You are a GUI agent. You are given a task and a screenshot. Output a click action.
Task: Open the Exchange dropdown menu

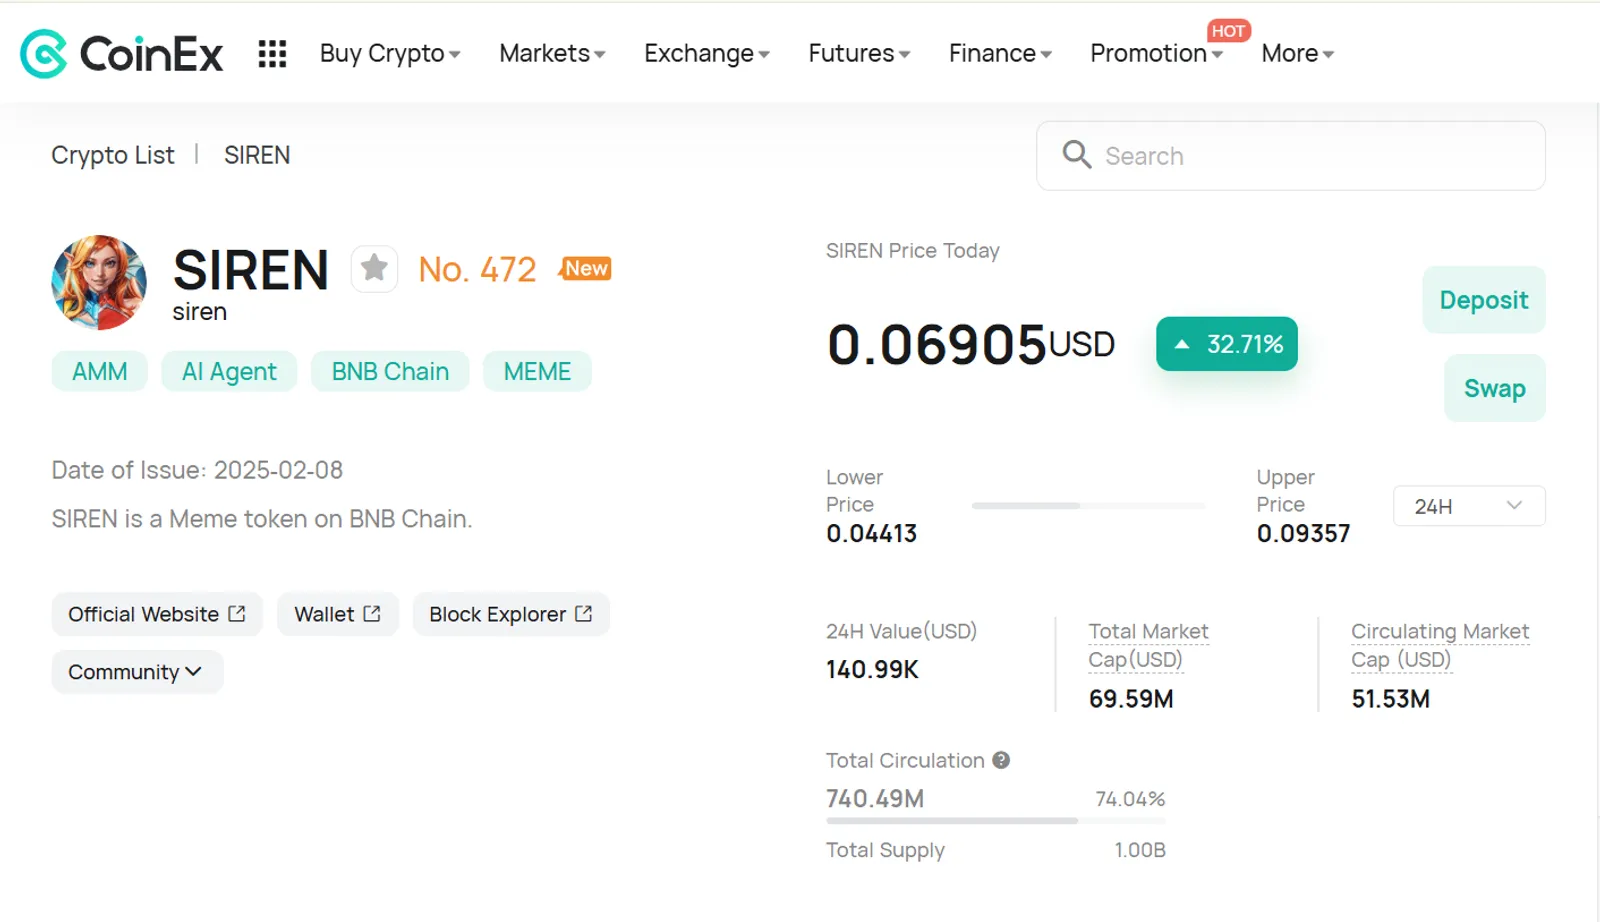point(707,53)
